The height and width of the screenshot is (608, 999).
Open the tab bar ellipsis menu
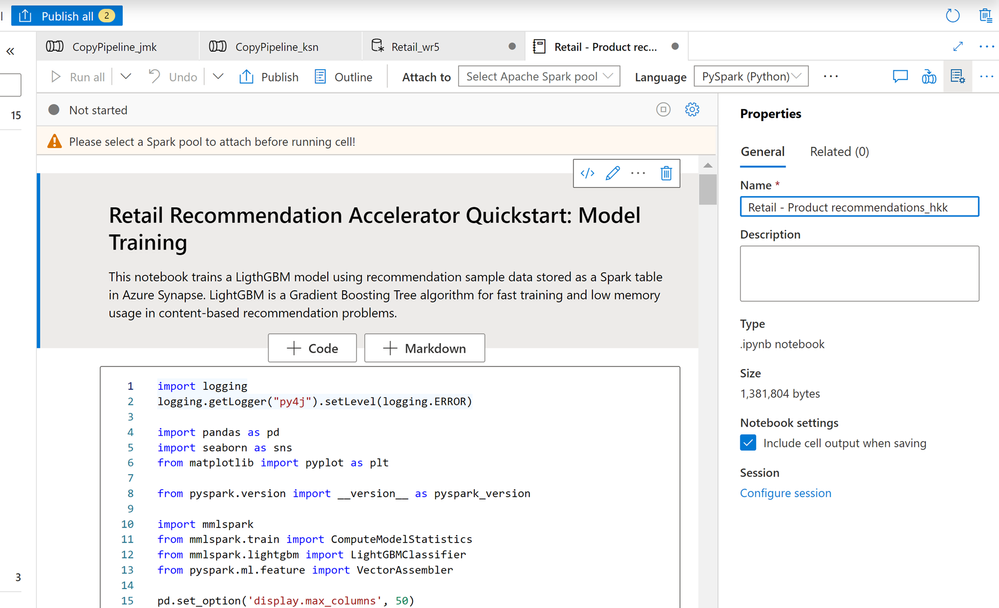986,47
